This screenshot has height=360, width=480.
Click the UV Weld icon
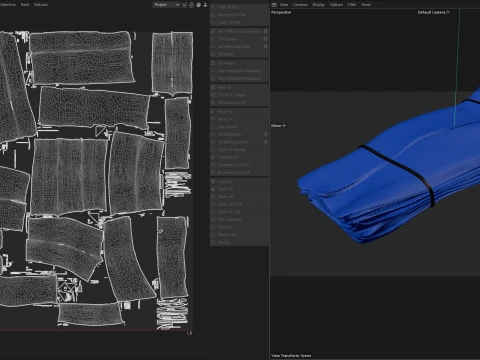point(213,54)
